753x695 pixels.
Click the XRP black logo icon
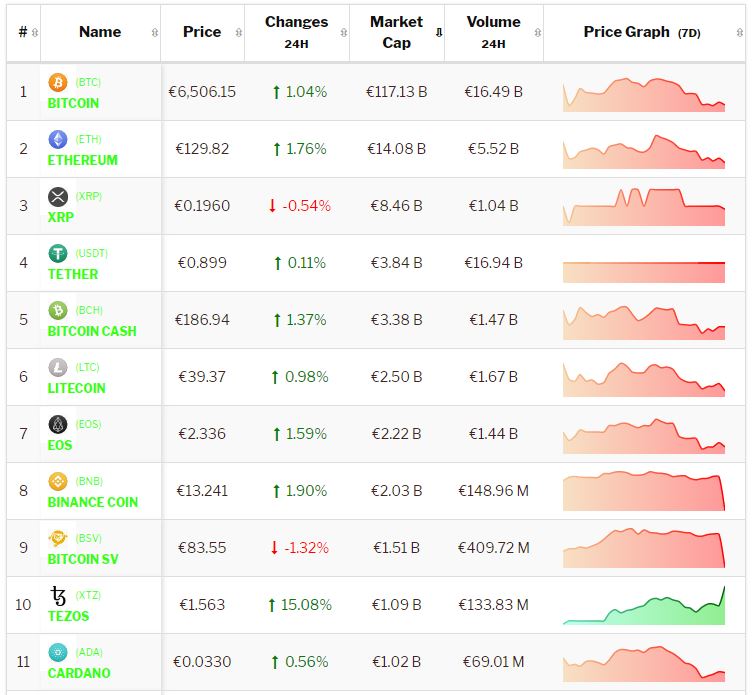pos(58,196)
